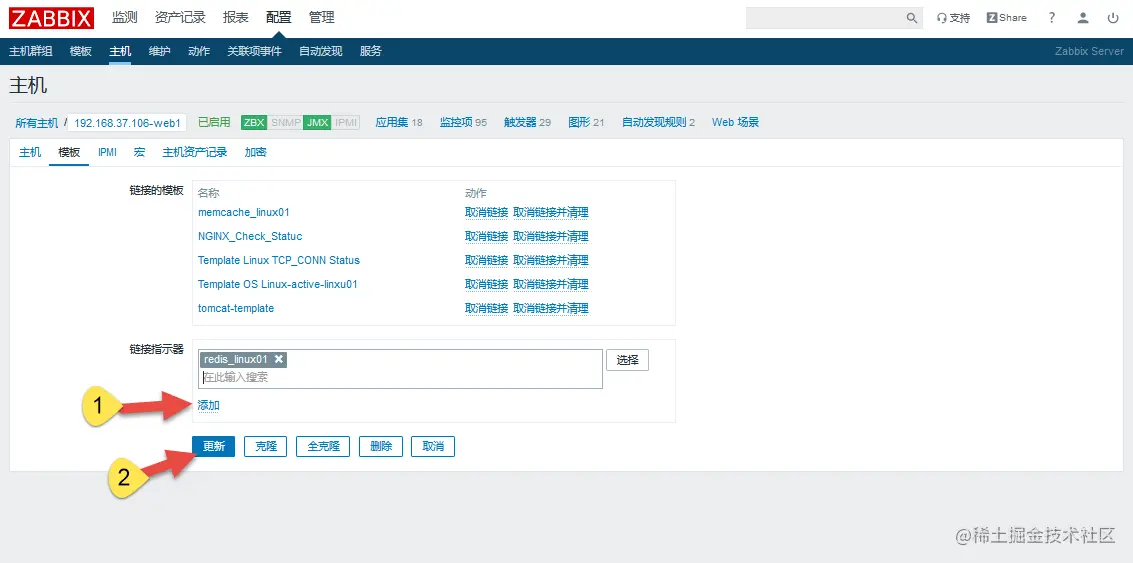Go to the 自动发现 submenu
Screen dimensions: 1133x563
tap(320, 51)
